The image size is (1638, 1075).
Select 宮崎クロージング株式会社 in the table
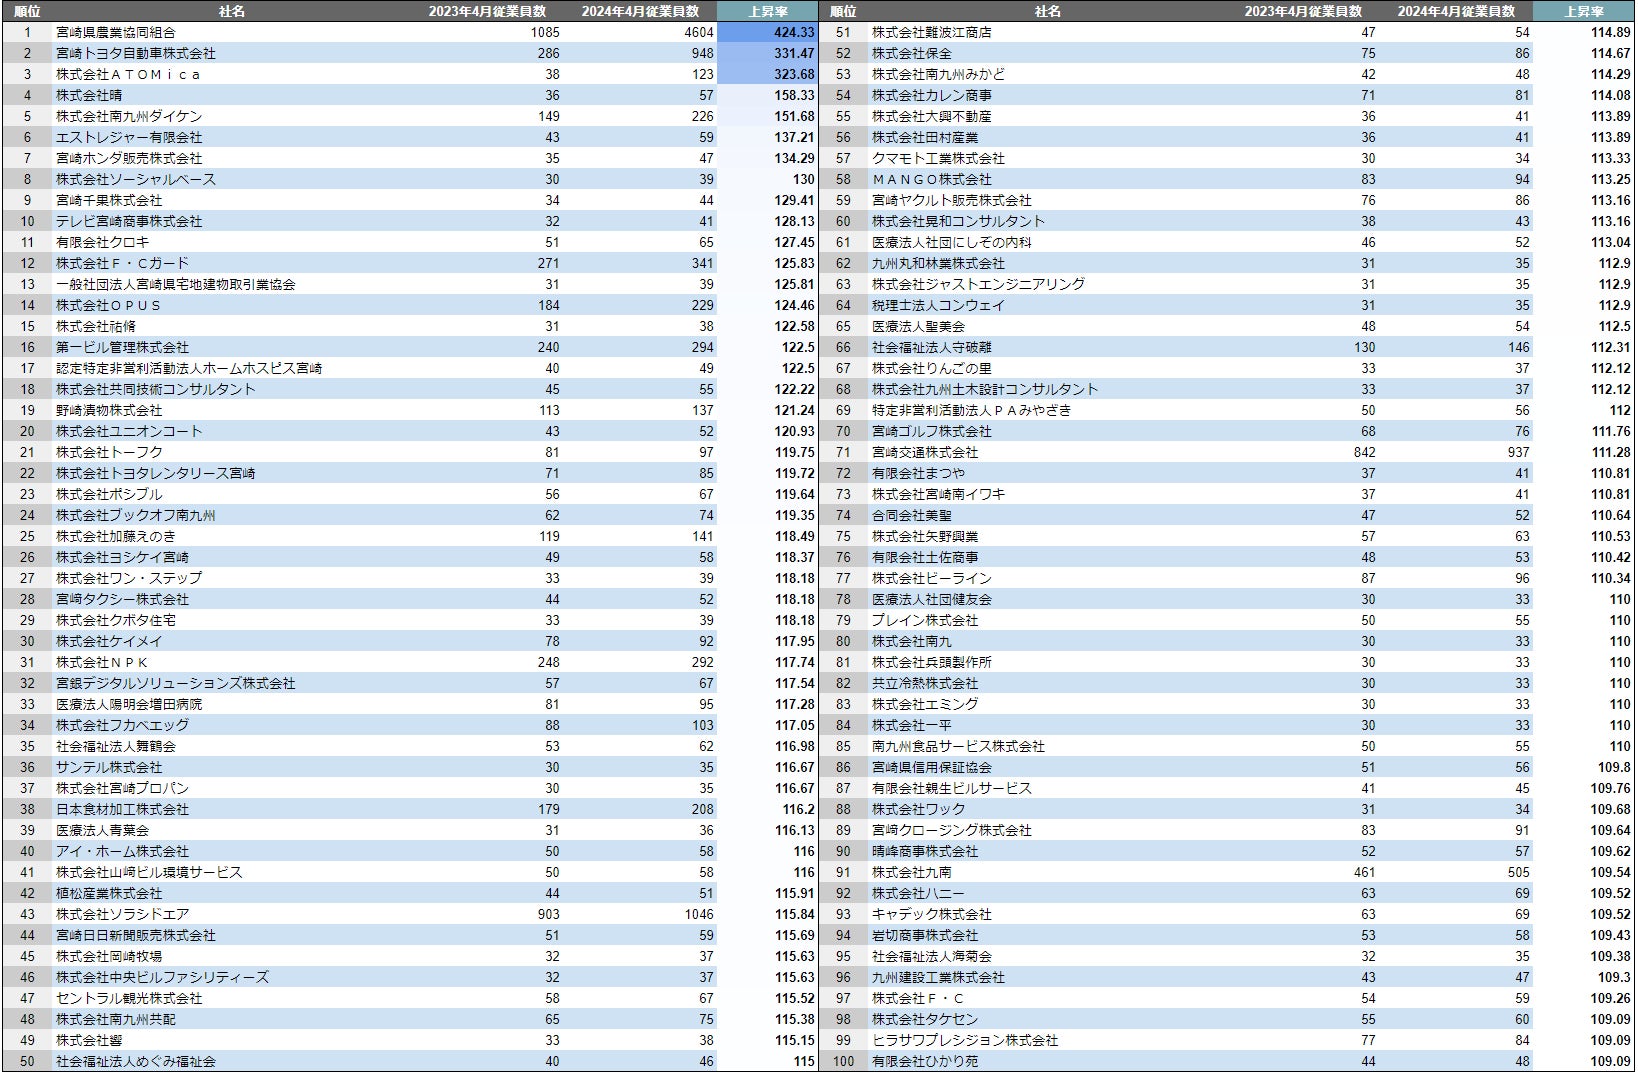click(952, 830)
